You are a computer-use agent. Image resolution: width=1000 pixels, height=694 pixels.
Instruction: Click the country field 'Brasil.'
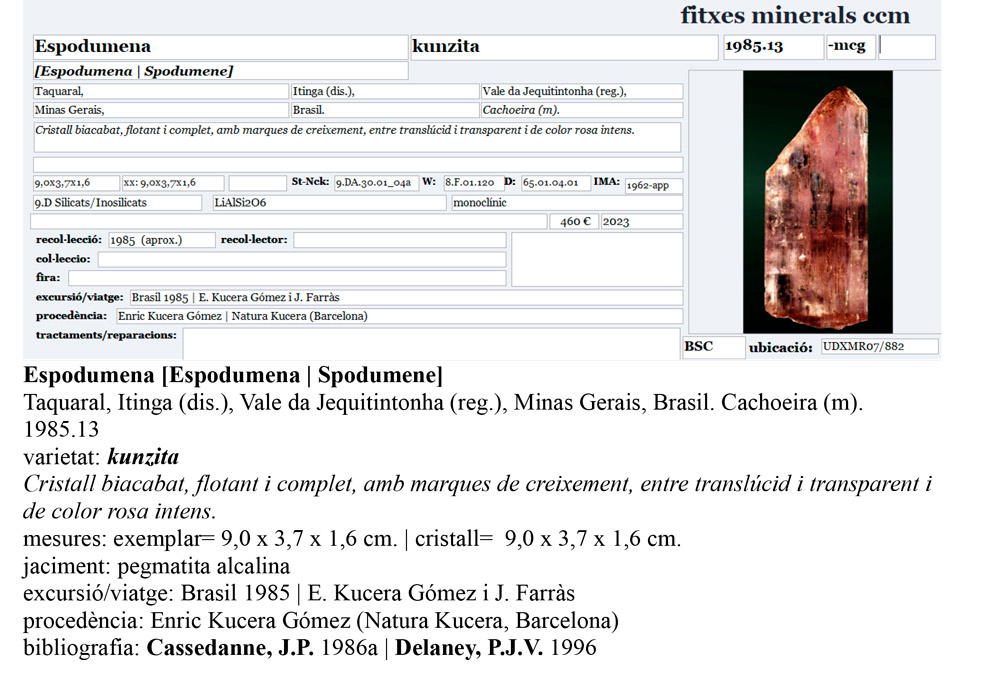coord(385,110)
